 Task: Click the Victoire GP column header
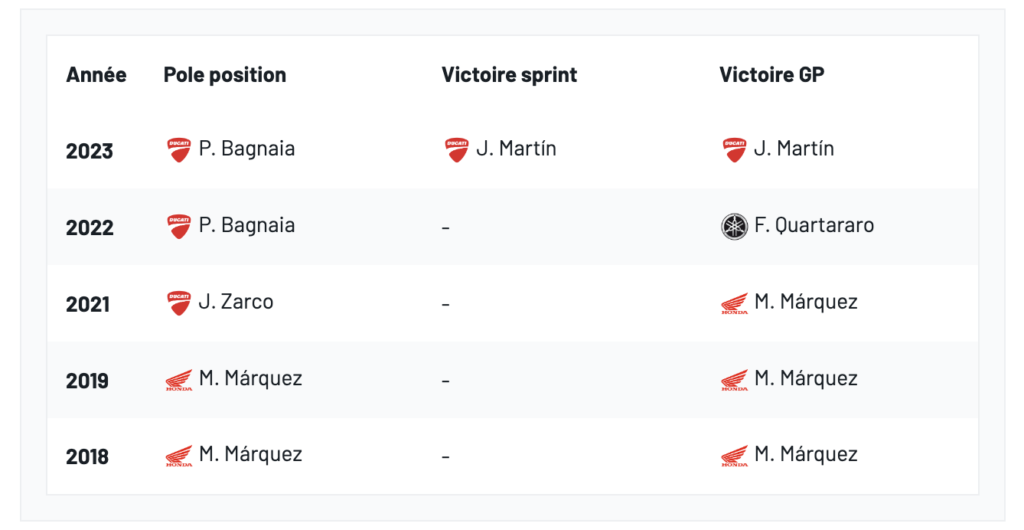[771, 75]
